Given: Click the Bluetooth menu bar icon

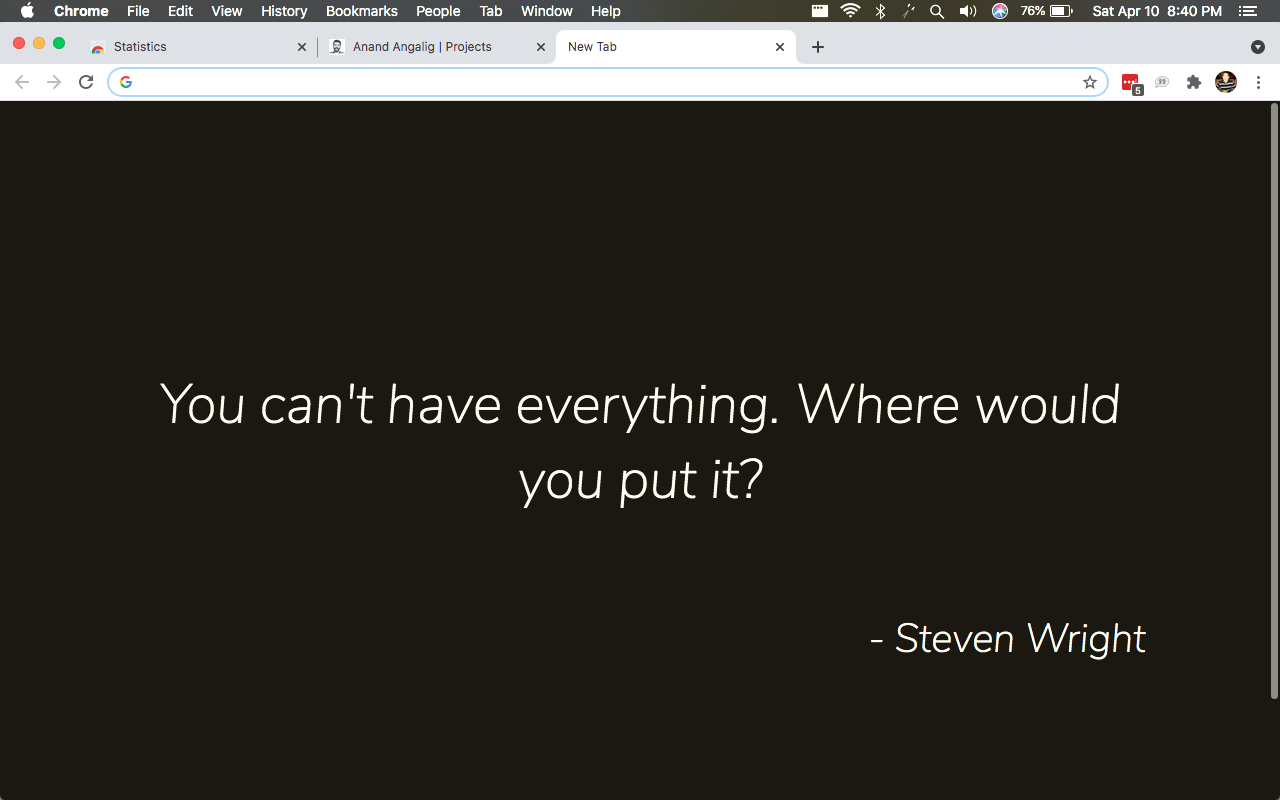Looking at the screenshot, I should tap(880, 11).
